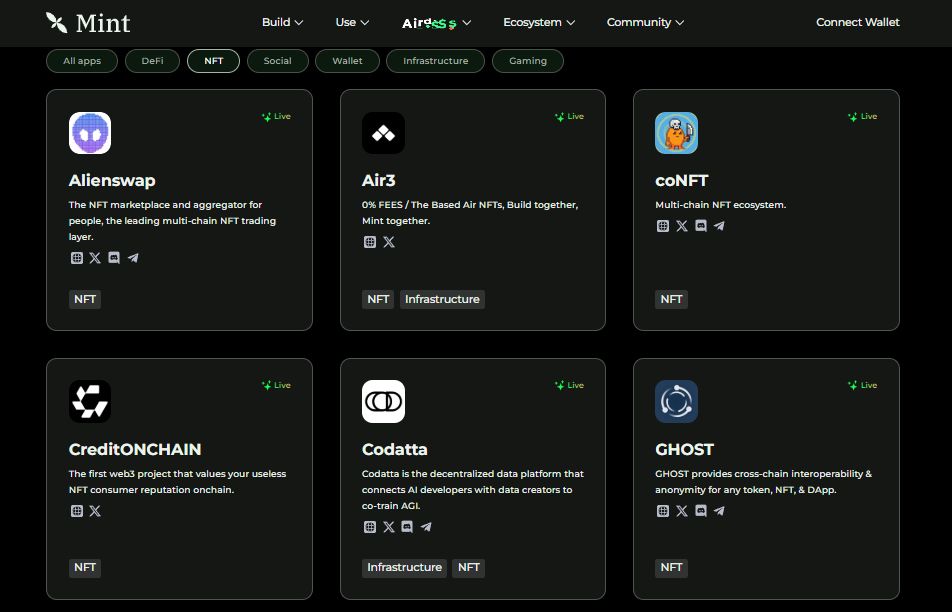Click the X (Twitter) icon under Air3
This screenshot has width=952, height=612.
[x=389, y=242]
